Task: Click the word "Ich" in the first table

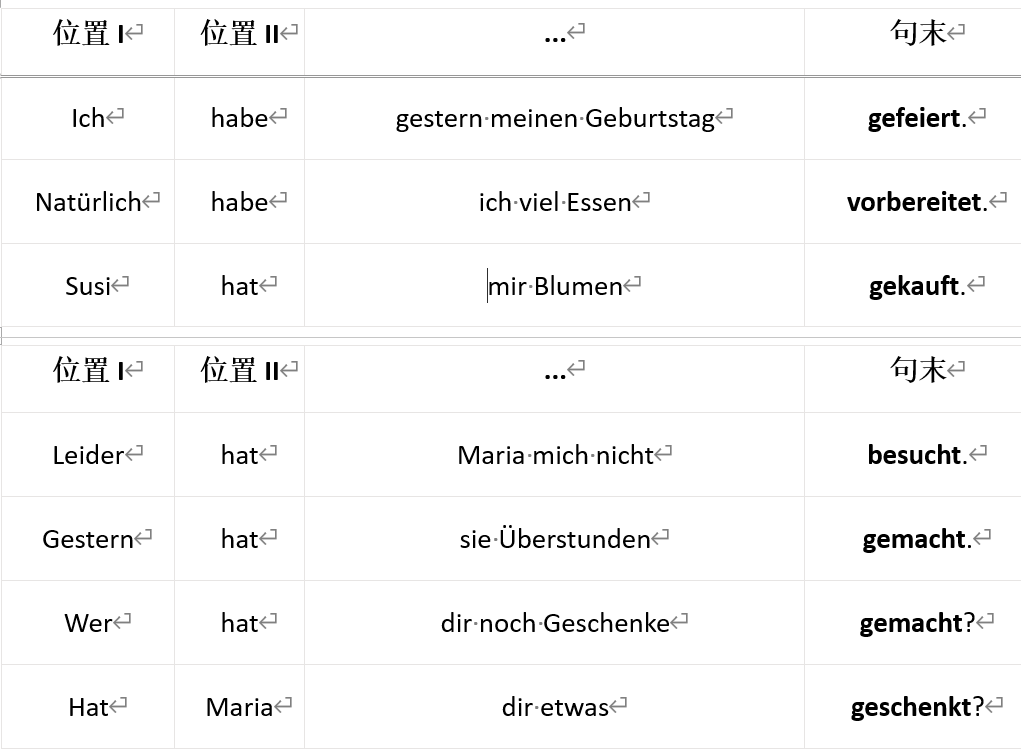Action: [88, 119]
